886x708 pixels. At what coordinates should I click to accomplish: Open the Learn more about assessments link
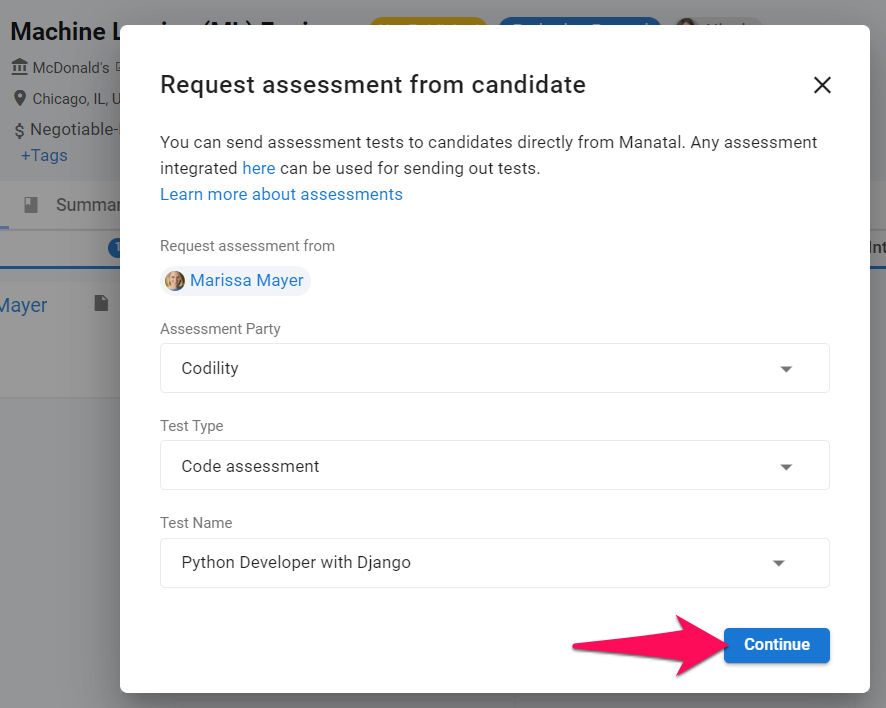coord(281,194)
